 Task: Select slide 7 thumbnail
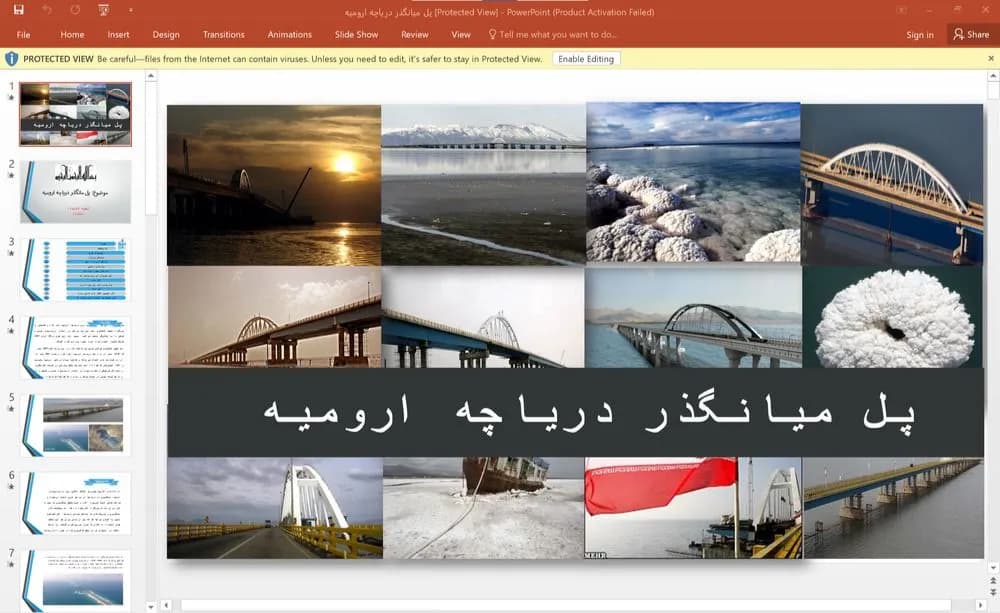[75, 580]
